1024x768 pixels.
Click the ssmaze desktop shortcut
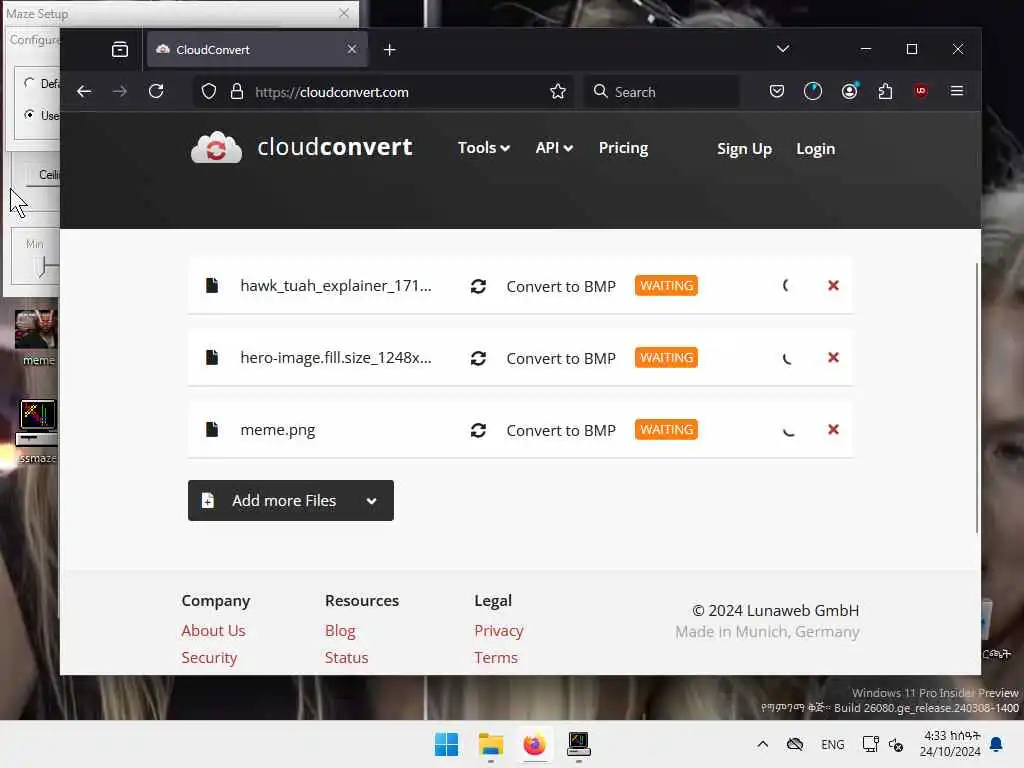[37, 431]
